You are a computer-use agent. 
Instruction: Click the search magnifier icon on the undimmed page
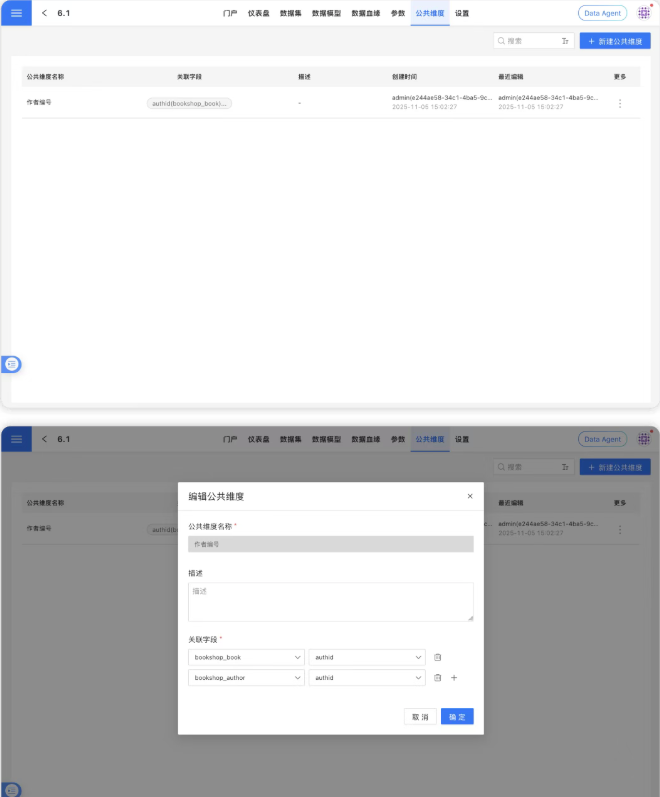[x=501, y=41]
